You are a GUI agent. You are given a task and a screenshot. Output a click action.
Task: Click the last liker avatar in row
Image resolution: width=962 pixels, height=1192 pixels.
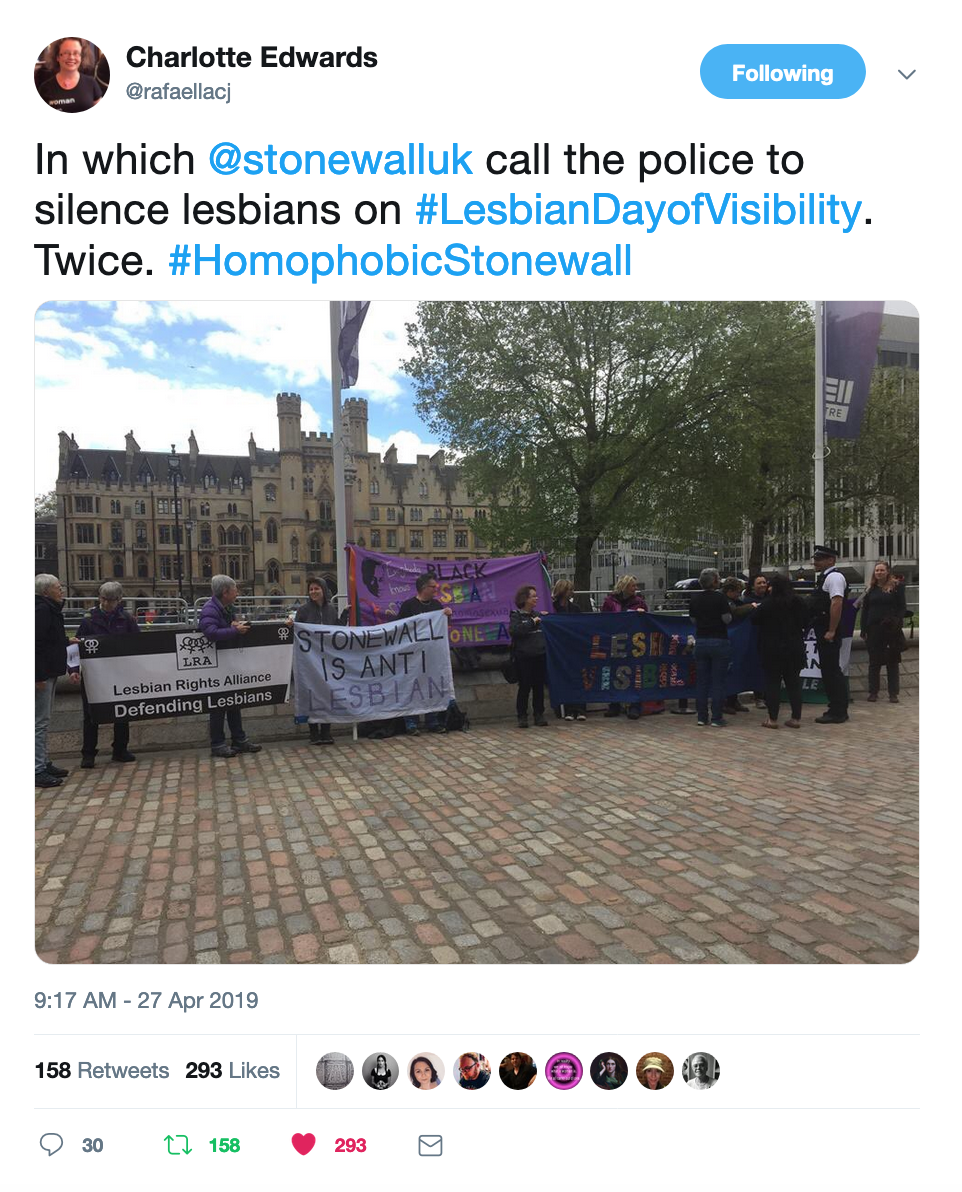[x=700, y=1071]
